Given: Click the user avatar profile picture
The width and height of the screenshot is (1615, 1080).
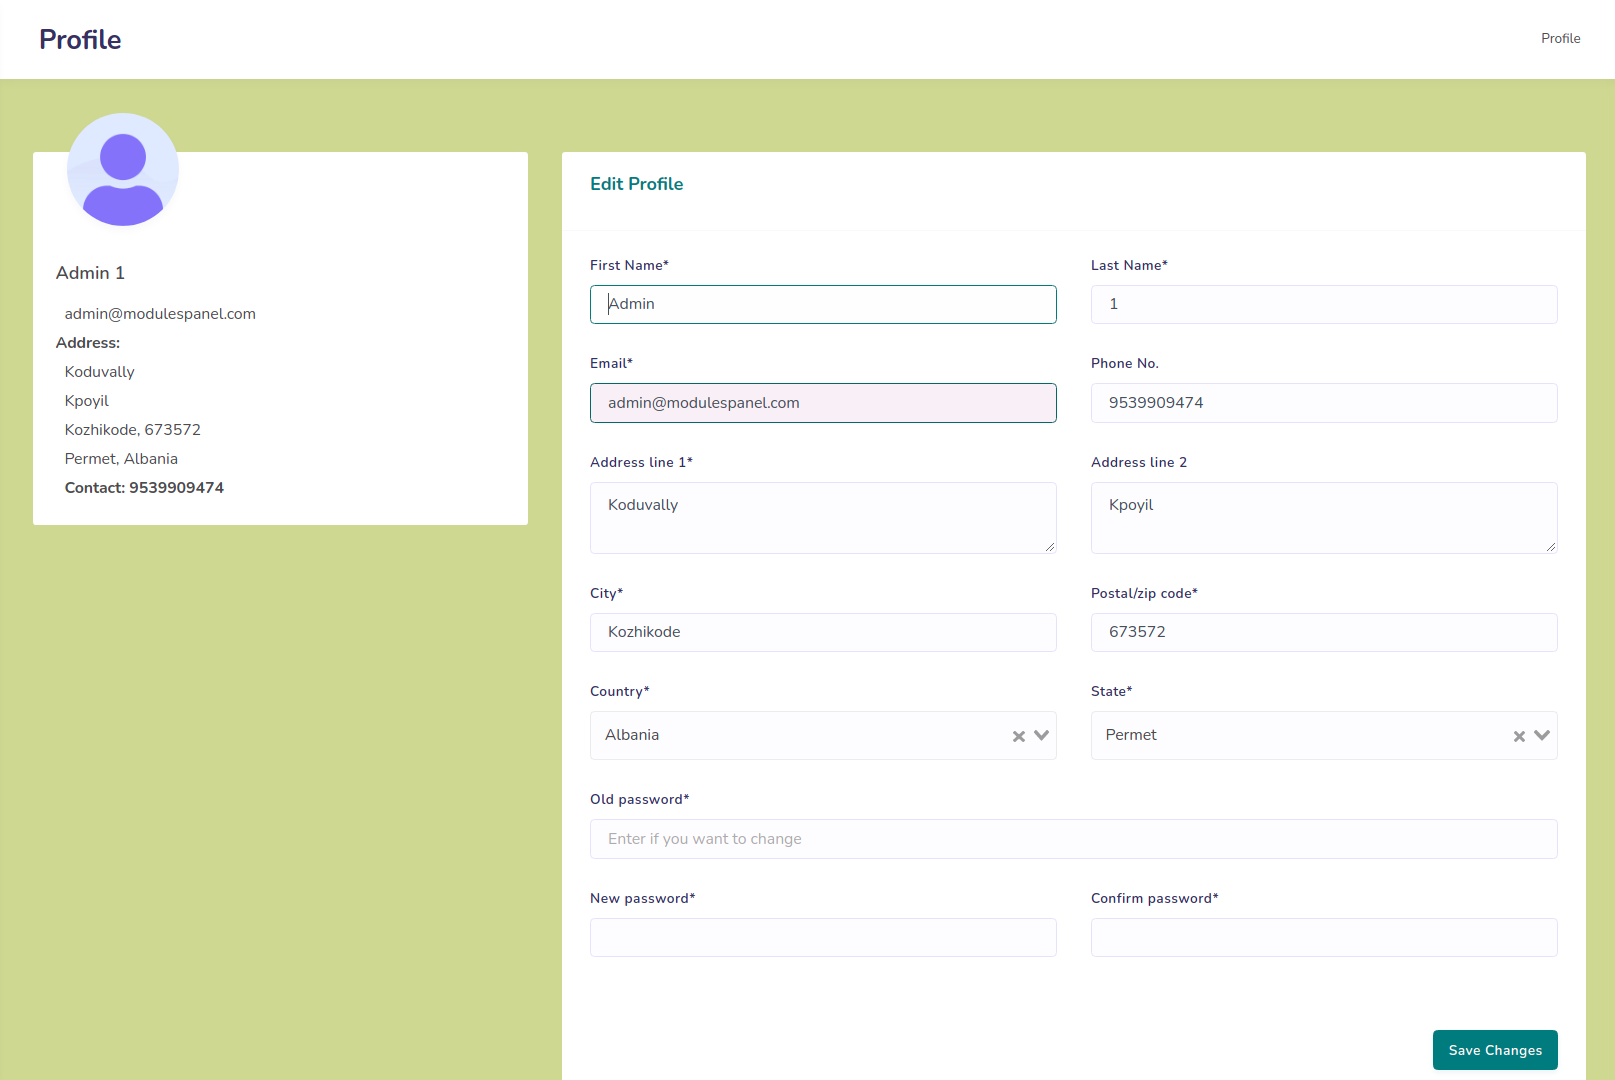Looking at the screenshot, I should (x=123, y=170).
